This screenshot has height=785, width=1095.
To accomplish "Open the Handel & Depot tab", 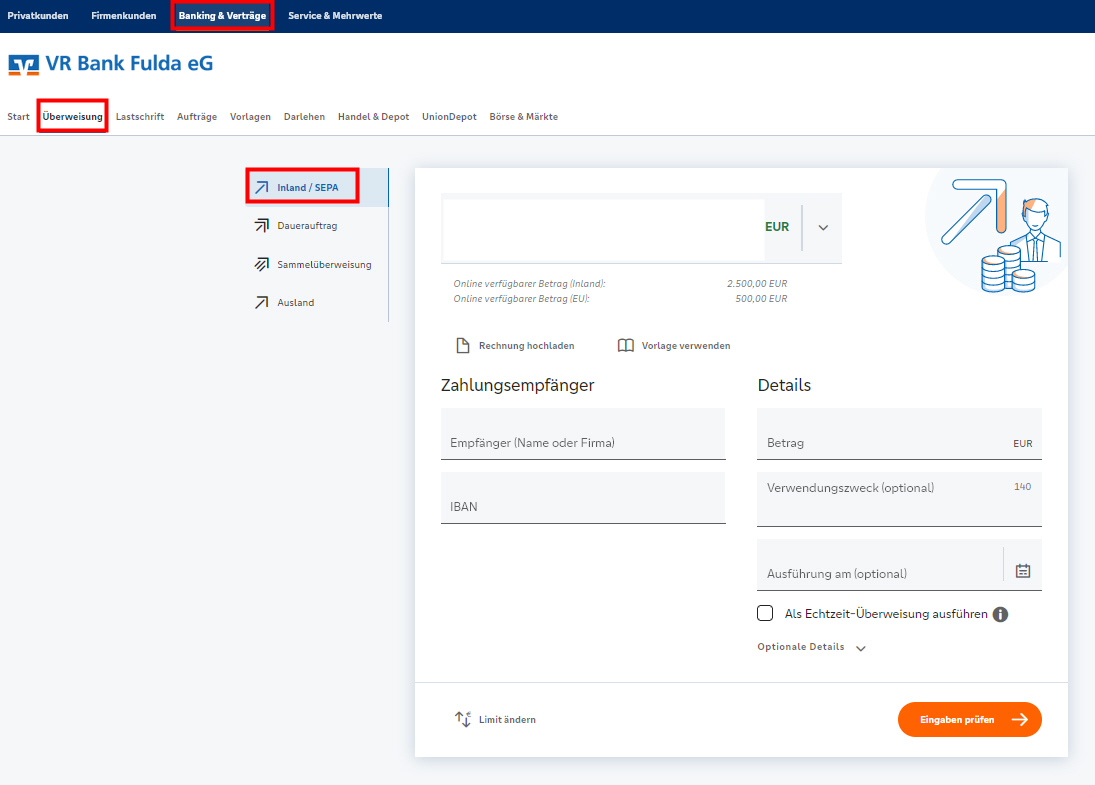I will tap(374, 117).
